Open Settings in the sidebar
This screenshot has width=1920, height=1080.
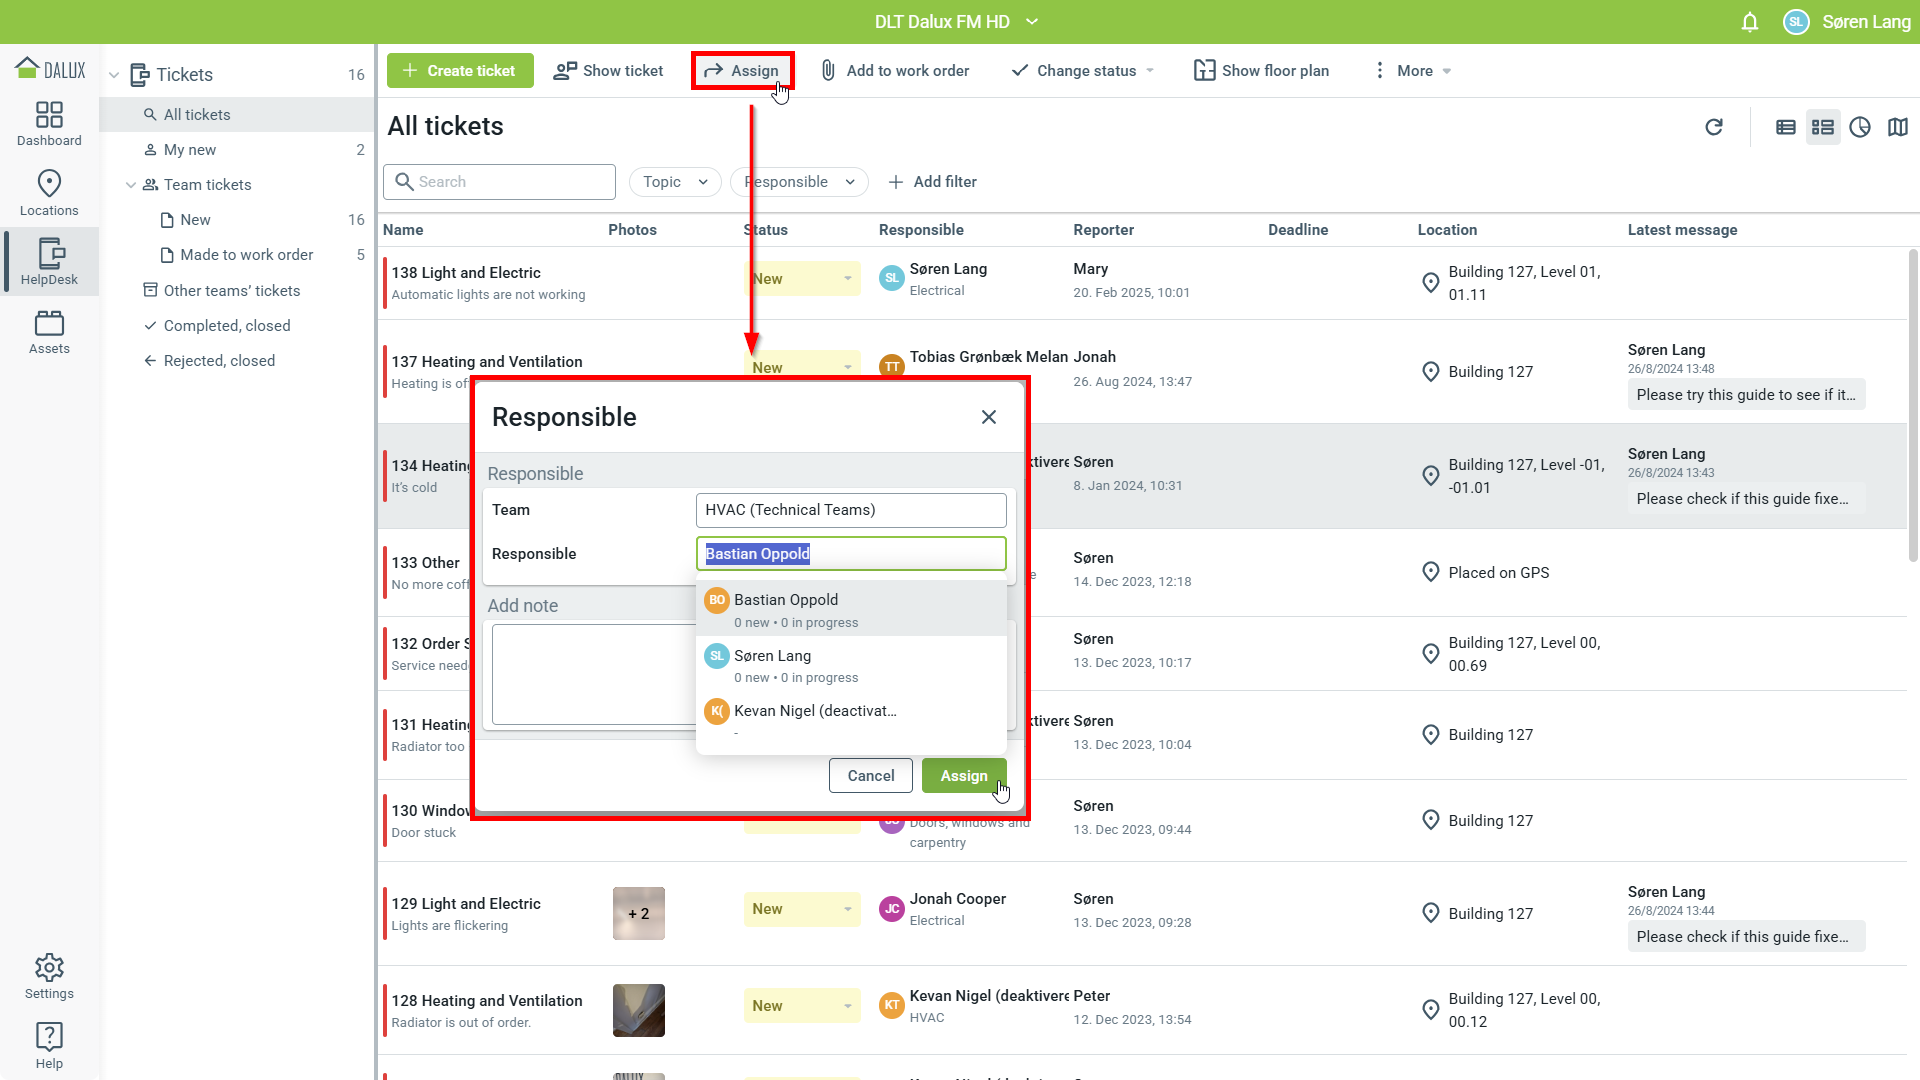pos(49,976)
